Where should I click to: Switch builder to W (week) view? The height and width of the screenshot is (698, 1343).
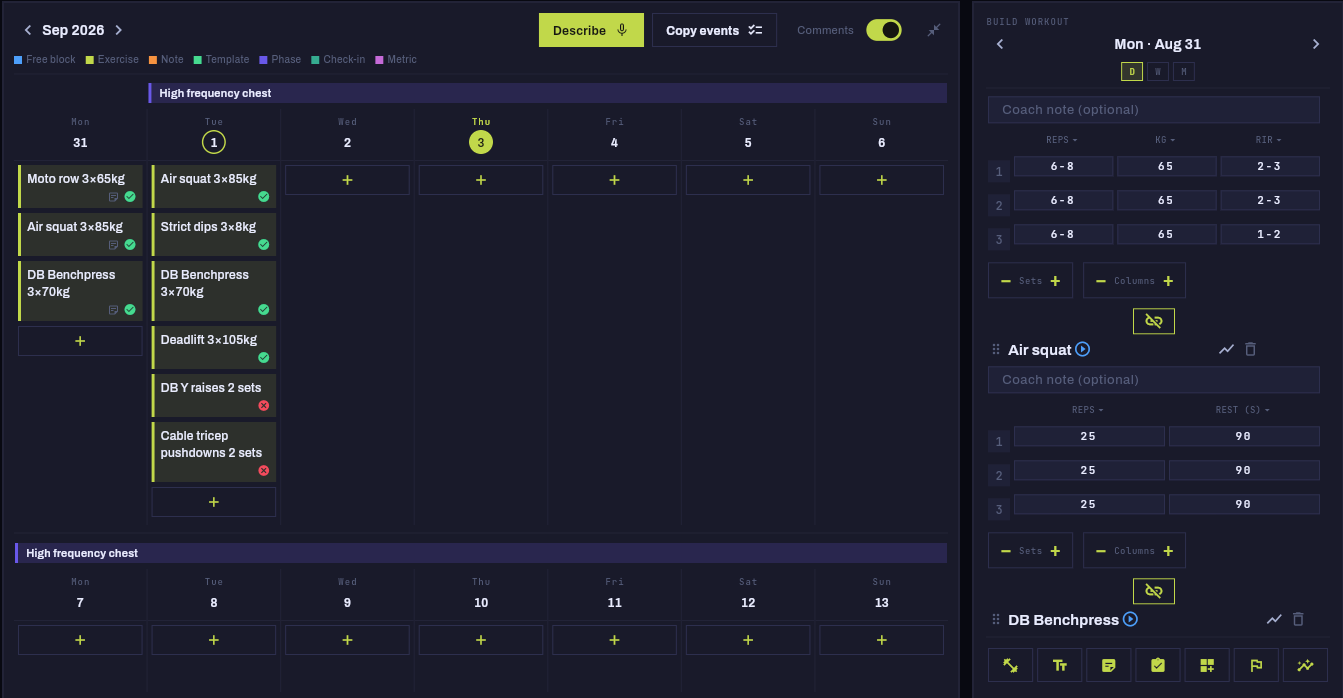pyautogui.click(x=1157, y=71)
